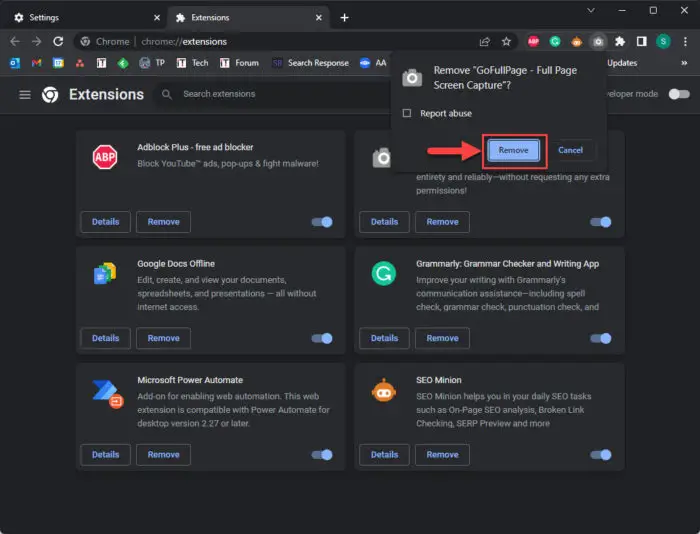
Task: Remove the Grammarly extension
Action: [x=442, y=338]
